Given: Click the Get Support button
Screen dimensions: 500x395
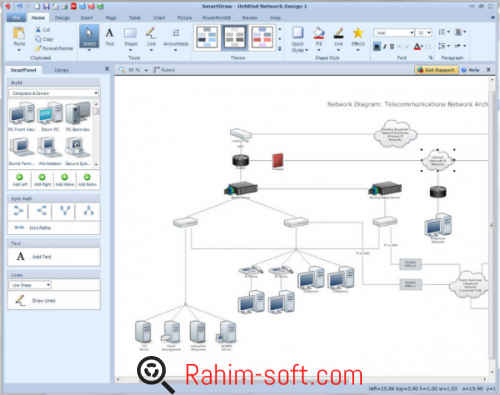Looking at the screenshot, I should point(436,70).
